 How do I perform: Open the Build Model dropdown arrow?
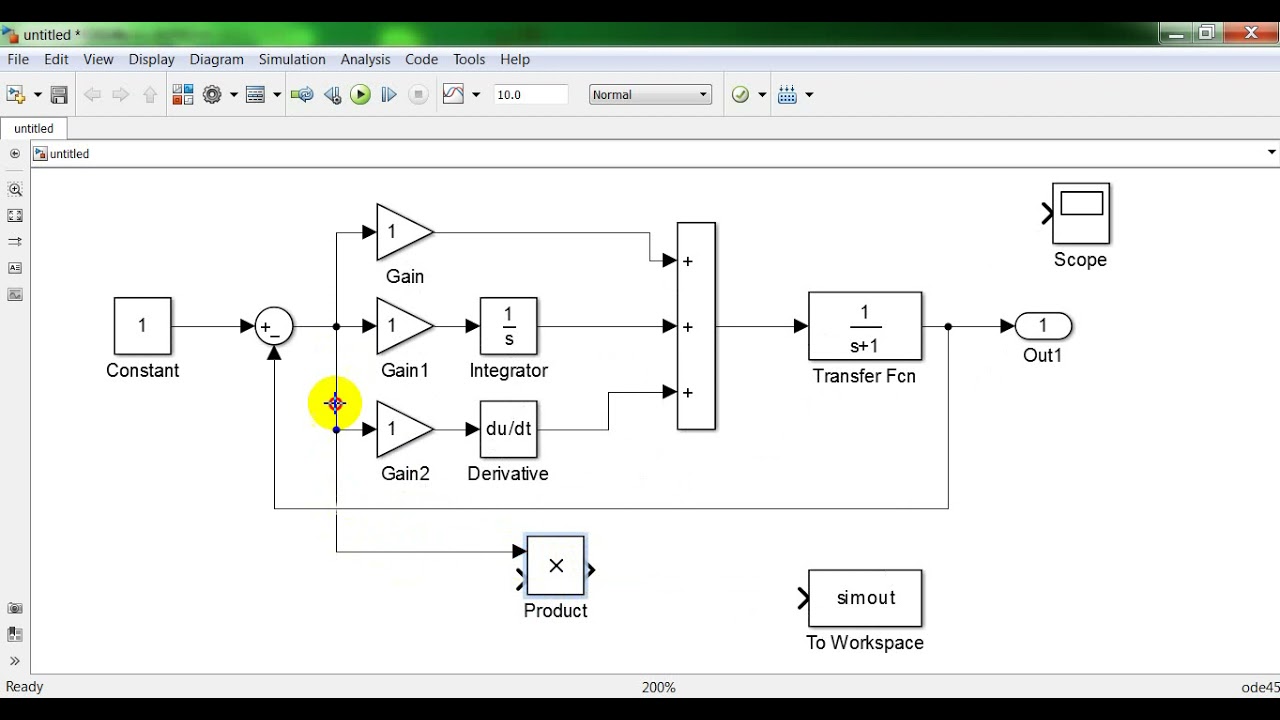tap(809, 95)
